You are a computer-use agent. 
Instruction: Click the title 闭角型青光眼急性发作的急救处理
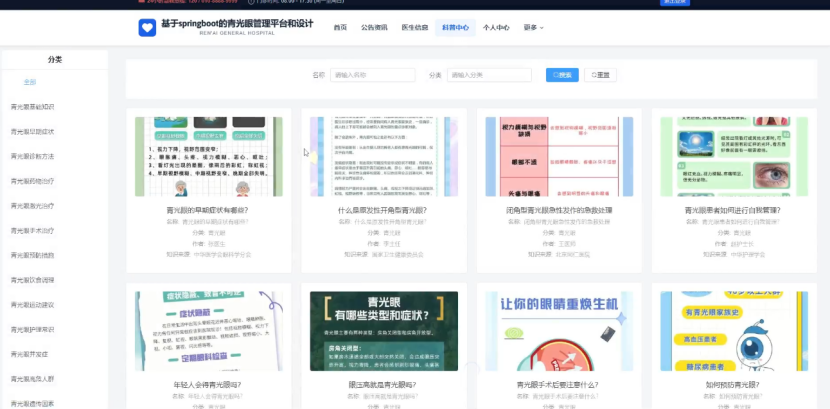tap(559, 210)
